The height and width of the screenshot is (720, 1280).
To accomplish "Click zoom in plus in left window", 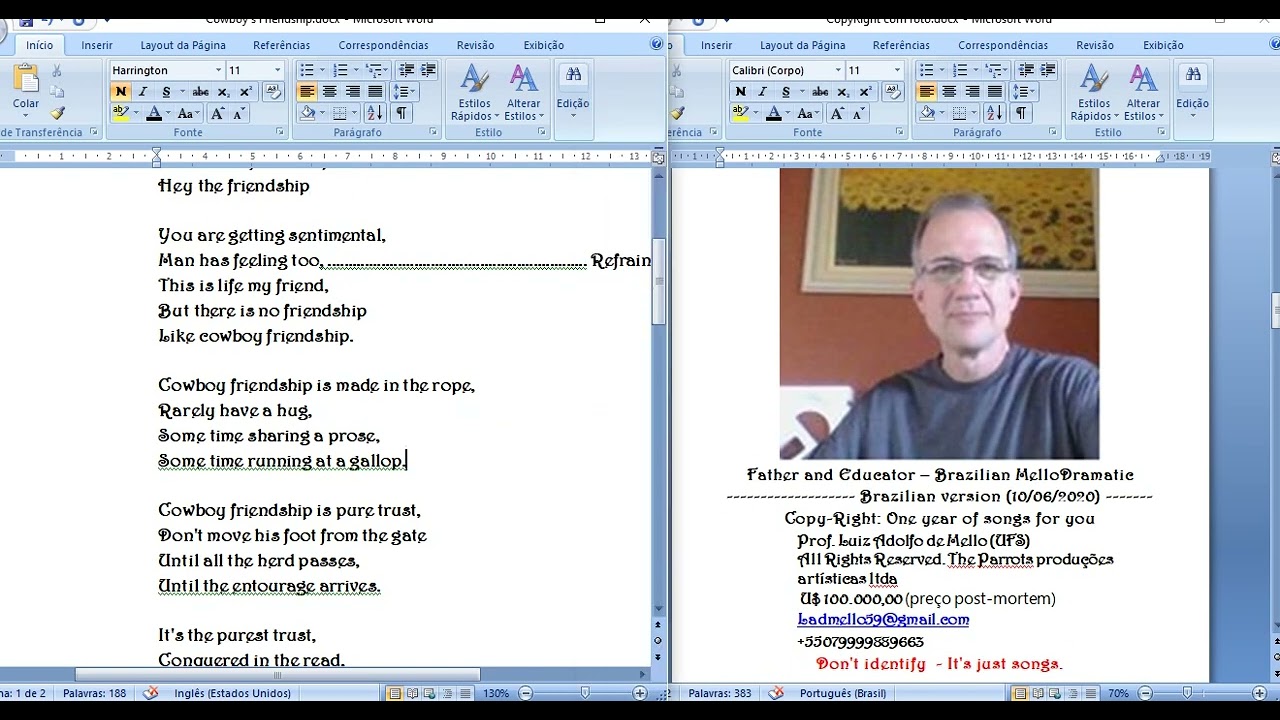I will tap(640, 693).
